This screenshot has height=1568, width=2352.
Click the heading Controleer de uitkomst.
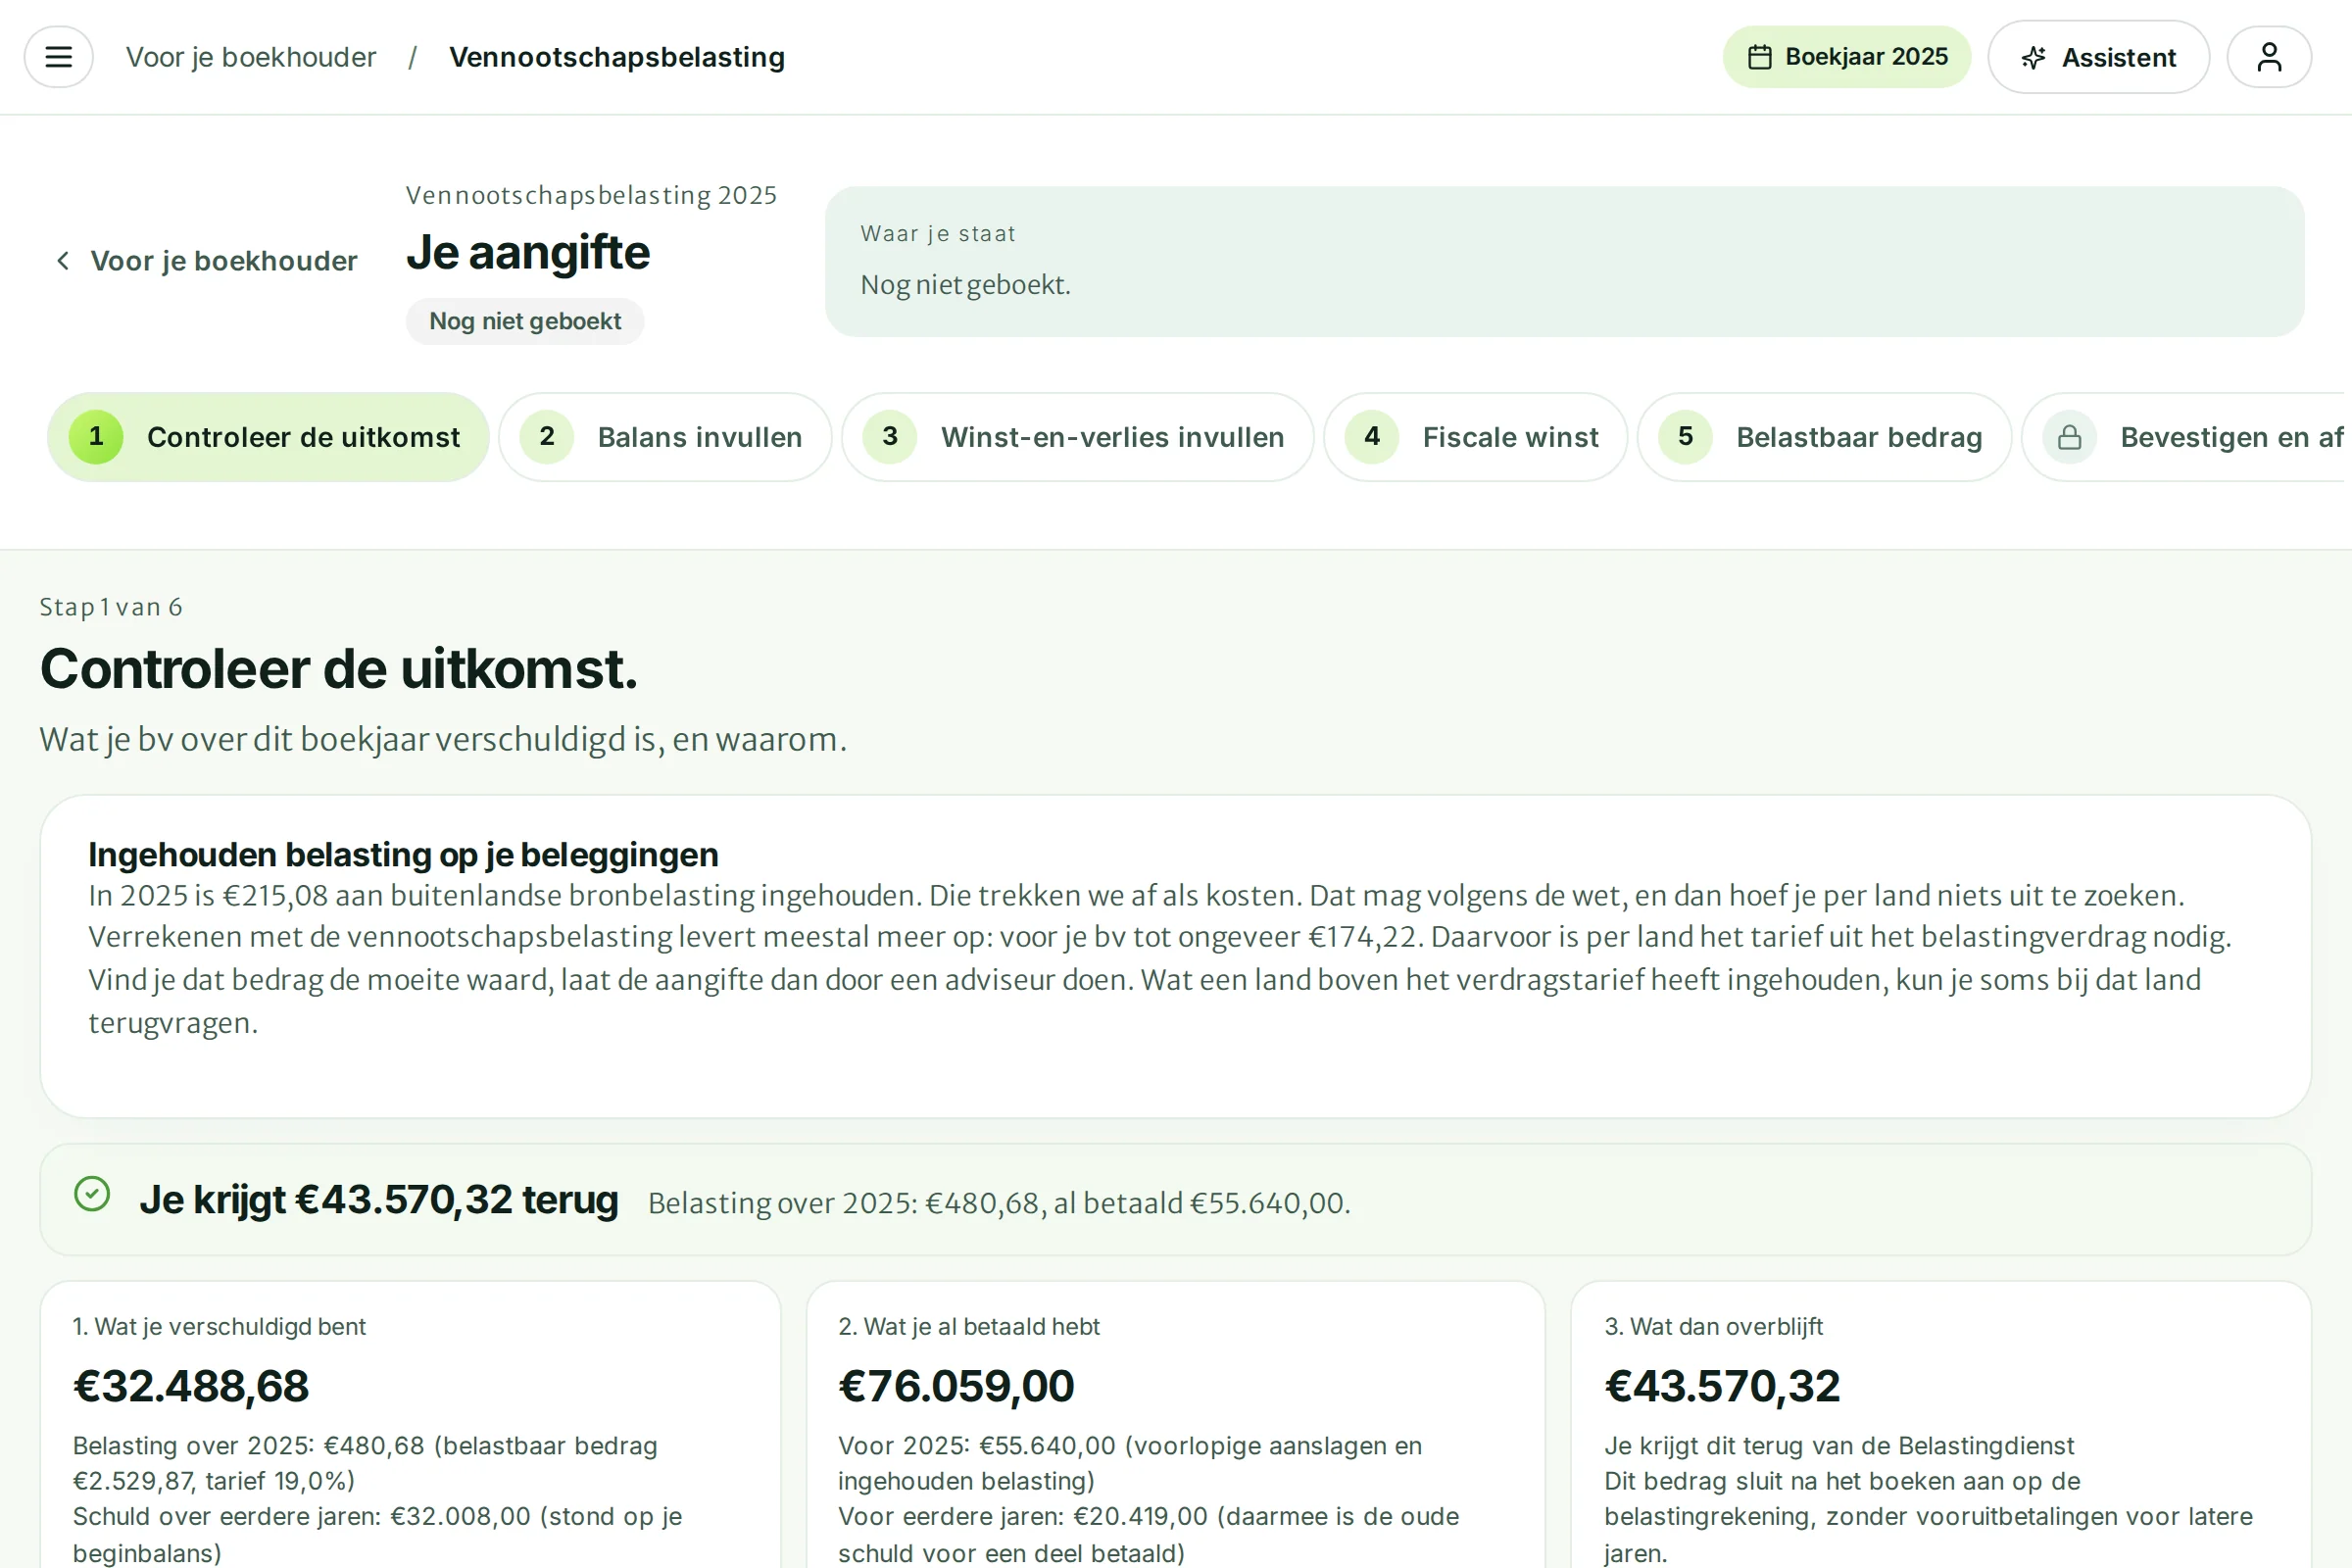(338, 668)
